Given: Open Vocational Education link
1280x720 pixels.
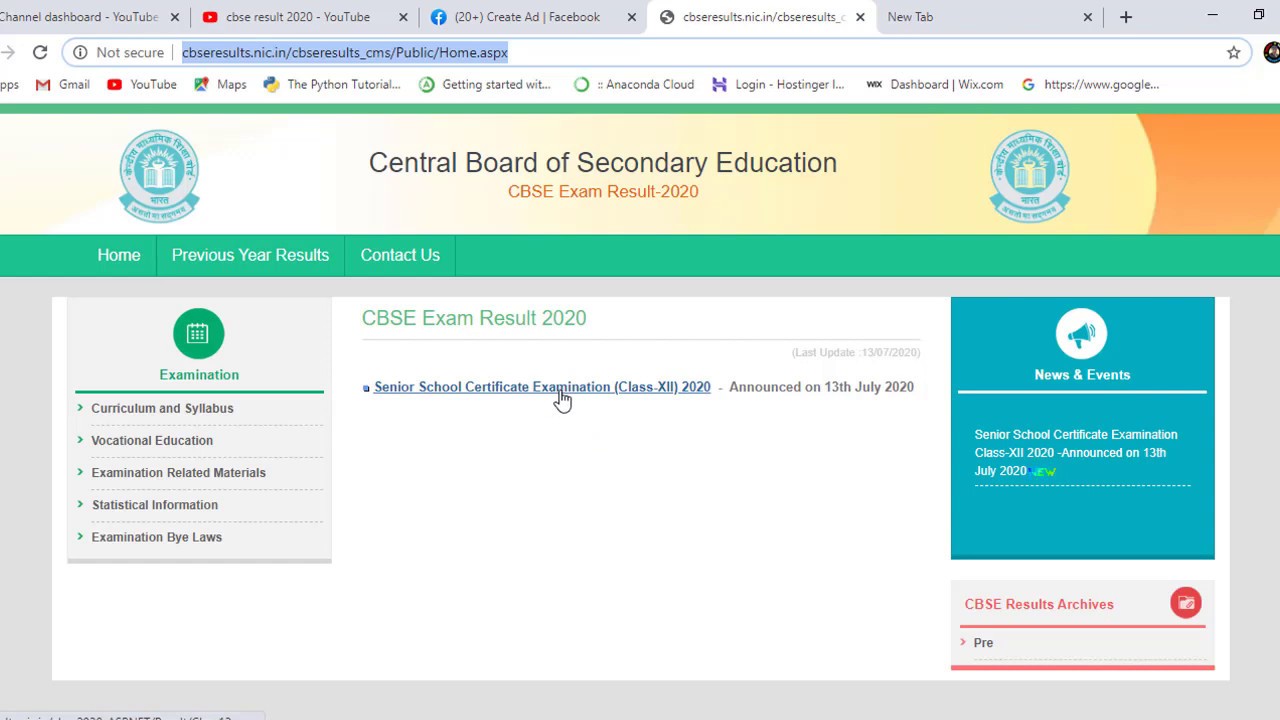Looking at the screenshot, I should click(x=152, y=440).
